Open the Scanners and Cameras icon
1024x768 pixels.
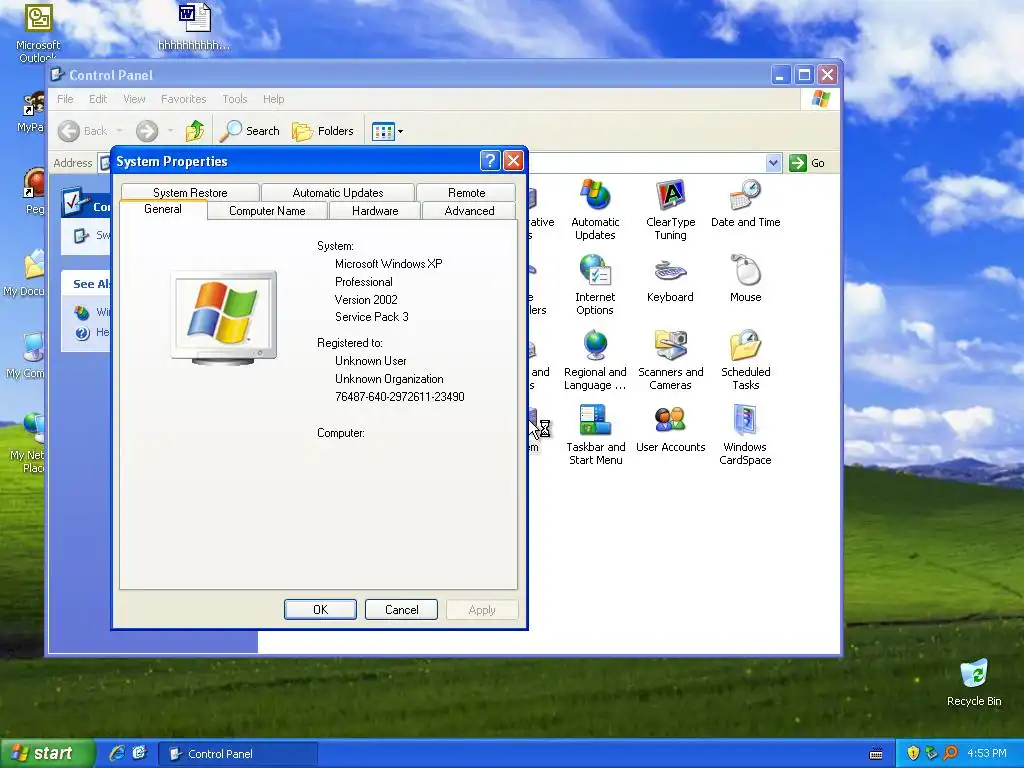point(670,360)
